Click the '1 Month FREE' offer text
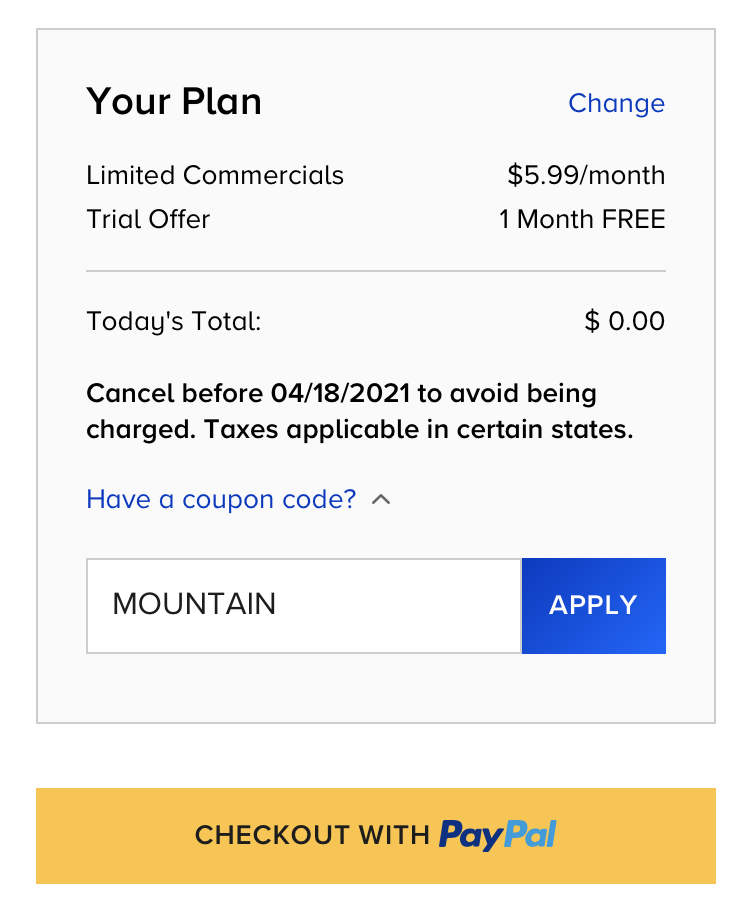Image resolution: width=752 pixels, height=920 pixels. (x=582, y=219)
